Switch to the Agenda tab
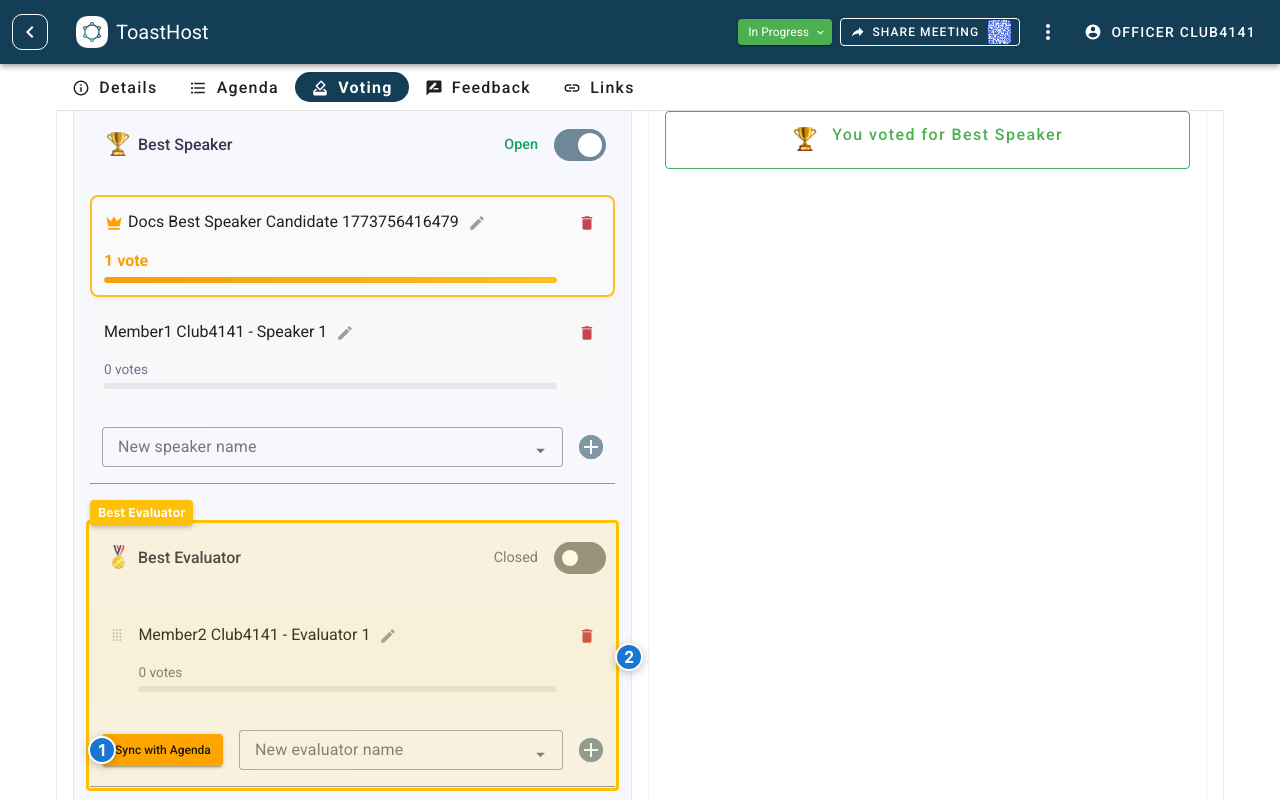 (233, 87)
